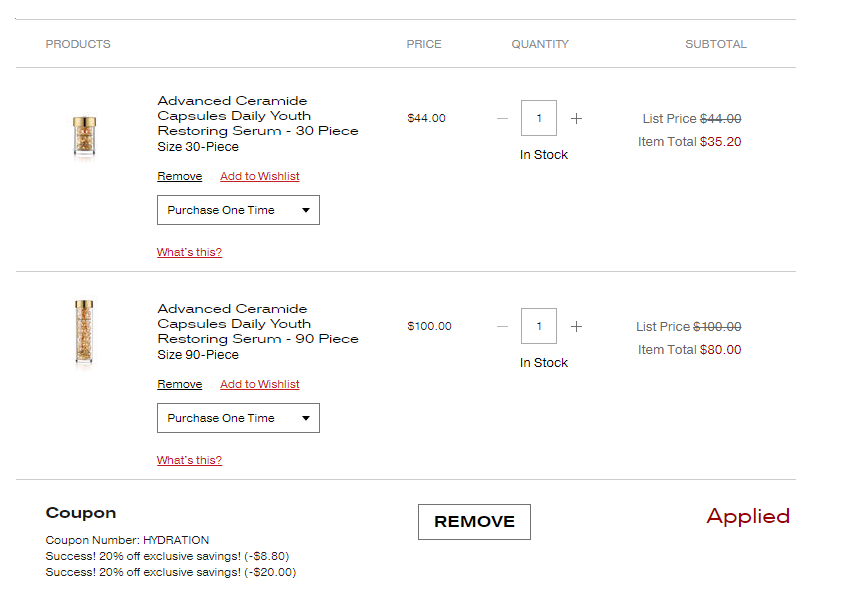Open the 30 Piece serum product title
Image resolution: width=841 pixels, height=594 pixels.
257,115
